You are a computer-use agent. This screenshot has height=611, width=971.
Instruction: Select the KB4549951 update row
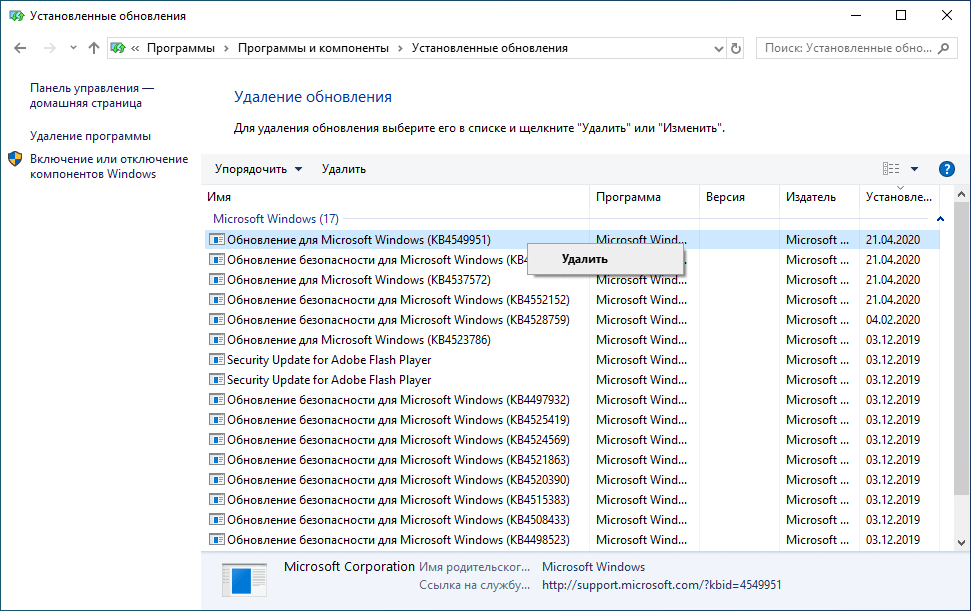pyautogui.click(x=572, y=240)
